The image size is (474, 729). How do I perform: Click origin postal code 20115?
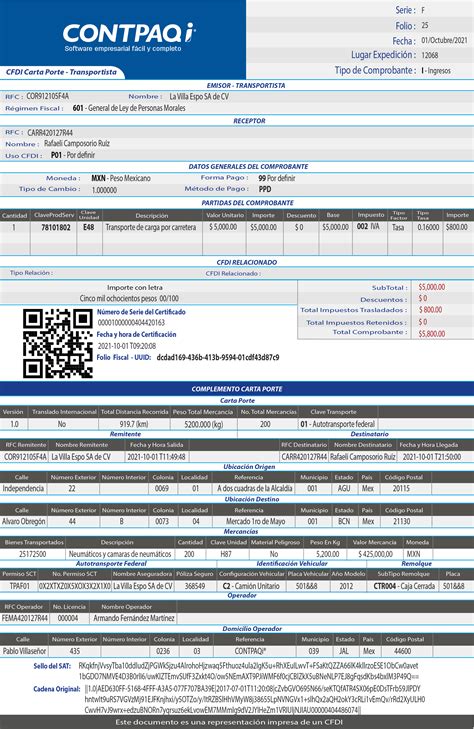[402, 489]
